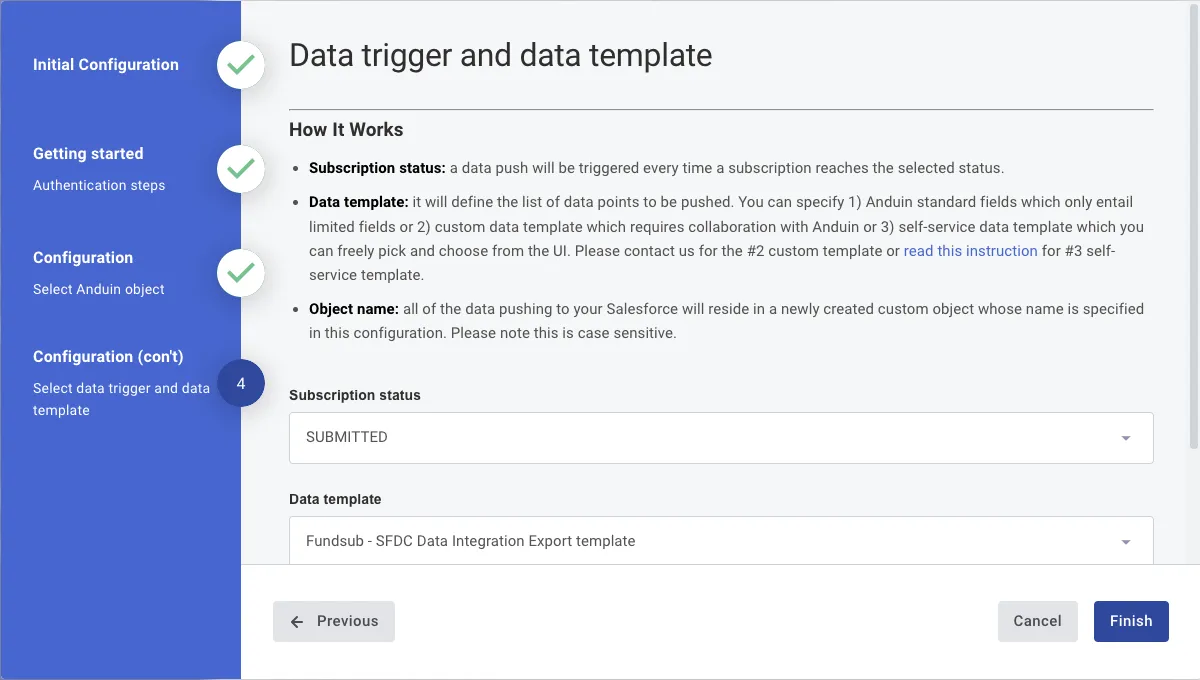Open the read this instruction link
Screen dimensions: 1200x680
[x=970, y=251]
